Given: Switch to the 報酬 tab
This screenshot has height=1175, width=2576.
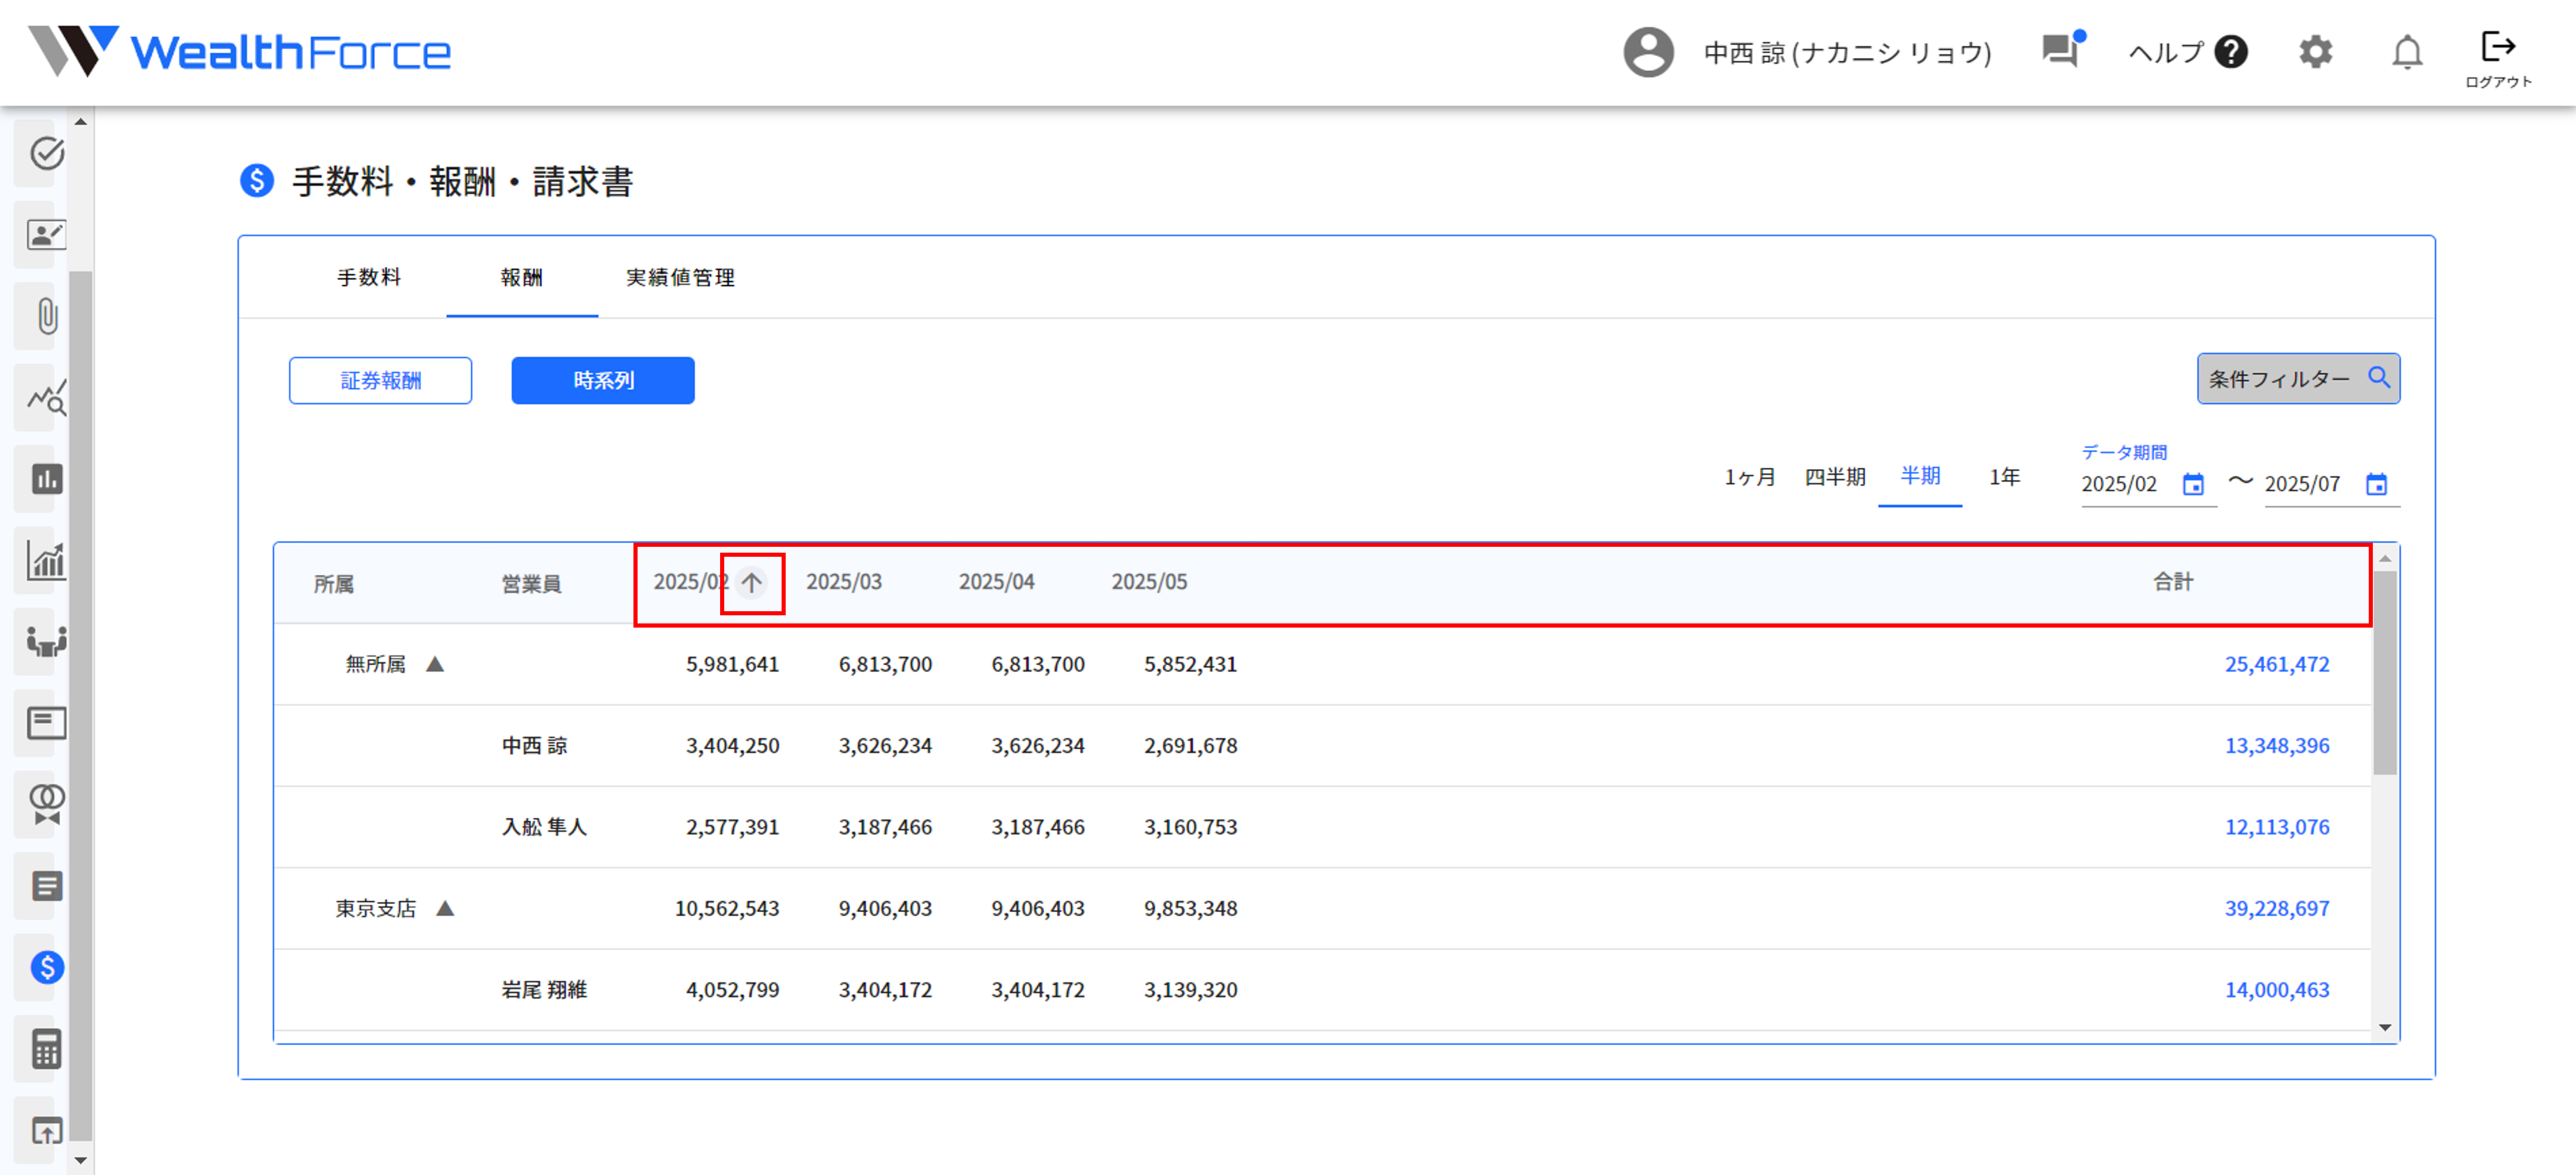Looking at the screenshot, I should point(522,278).
